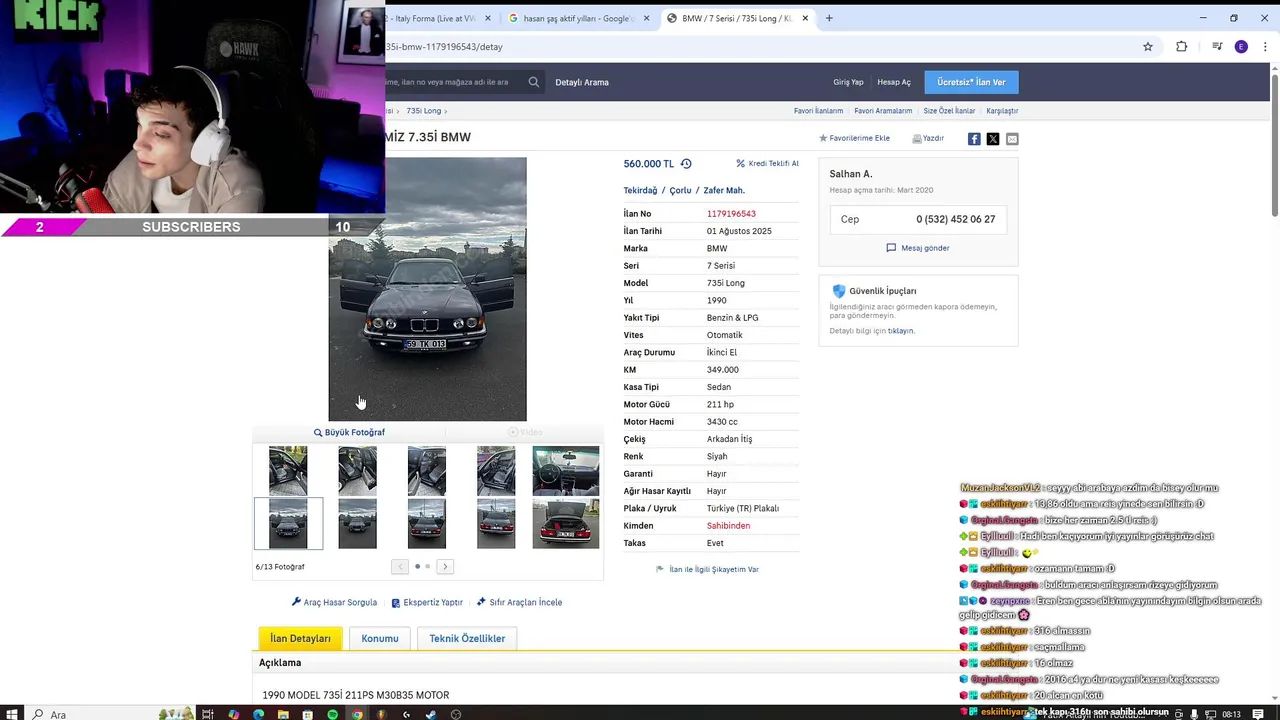Screen dimensions: 1280x720
Task: Click seller name Salhan A.
Action: coord(850,174)
